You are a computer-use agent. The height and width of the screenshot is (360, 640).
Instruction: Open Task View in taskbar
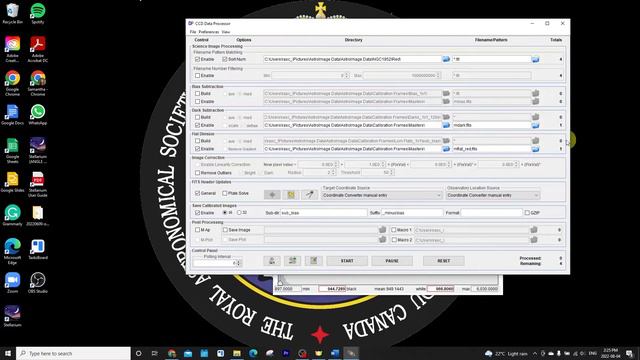pyautogui.click(x=154, y=353)
